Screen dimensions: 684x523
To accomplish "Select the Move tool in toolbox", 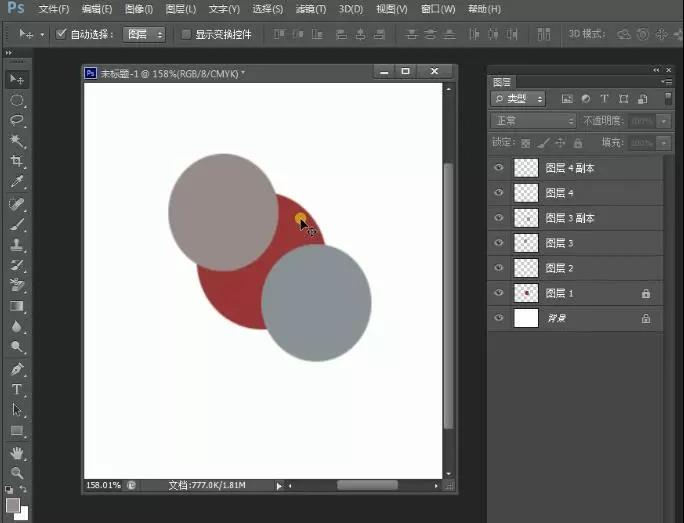I will click(17, 79).
